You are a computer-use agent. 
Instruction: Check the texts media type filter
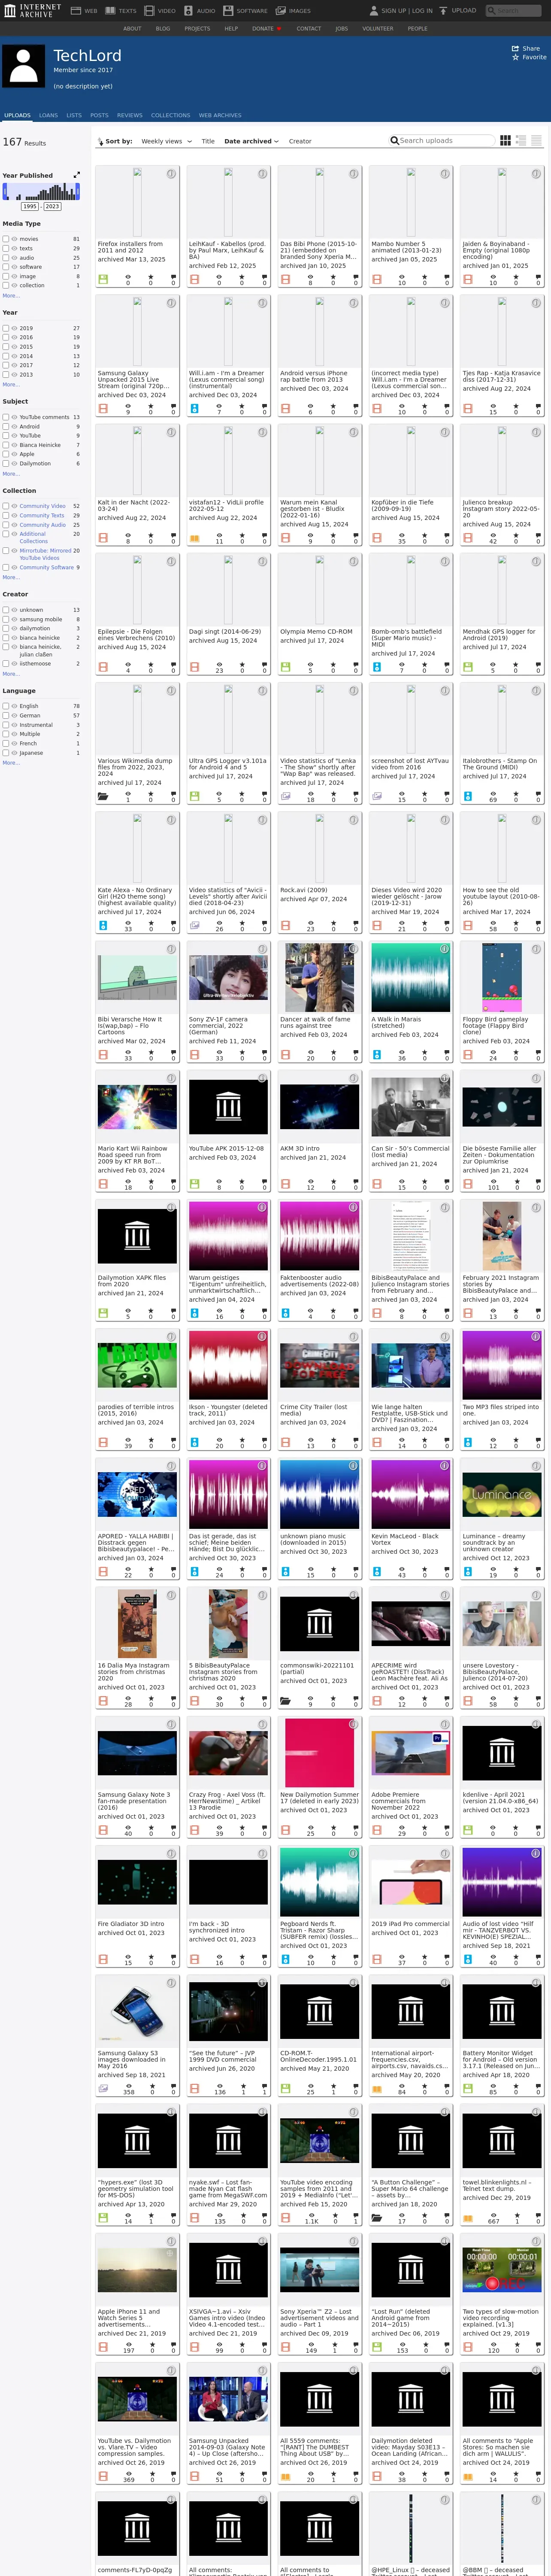pyautogui.click(x=5, y=248)
